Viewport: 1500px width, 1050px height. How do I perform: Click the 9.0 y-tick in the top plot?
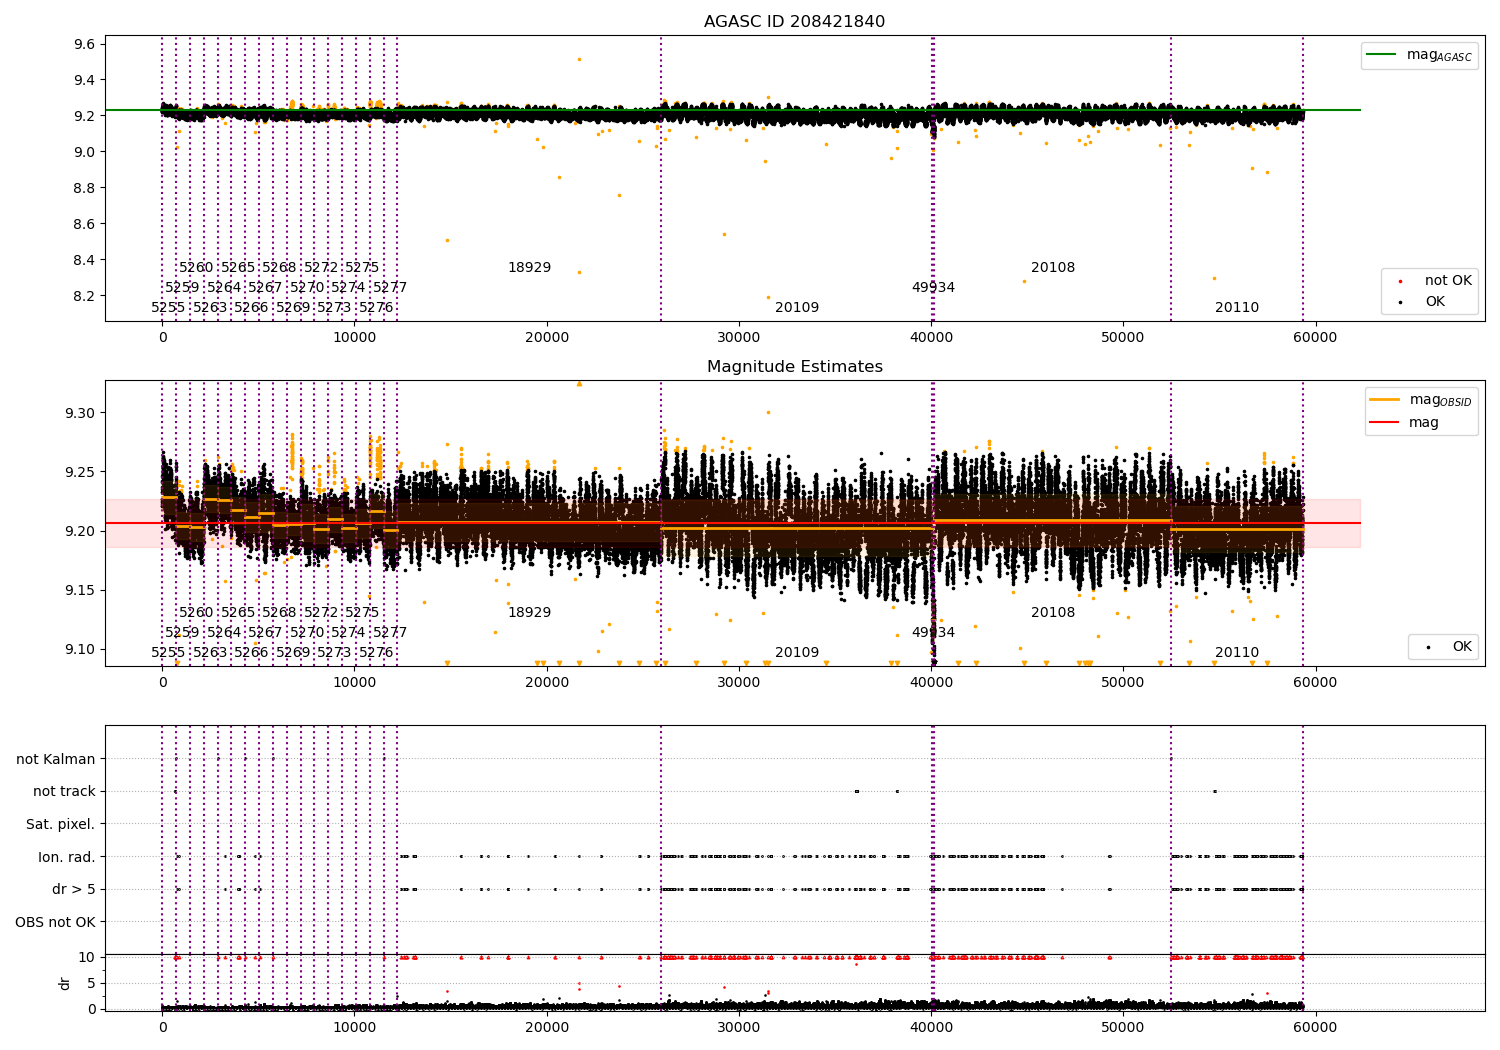pyautogui.click(x=85, y=152)
